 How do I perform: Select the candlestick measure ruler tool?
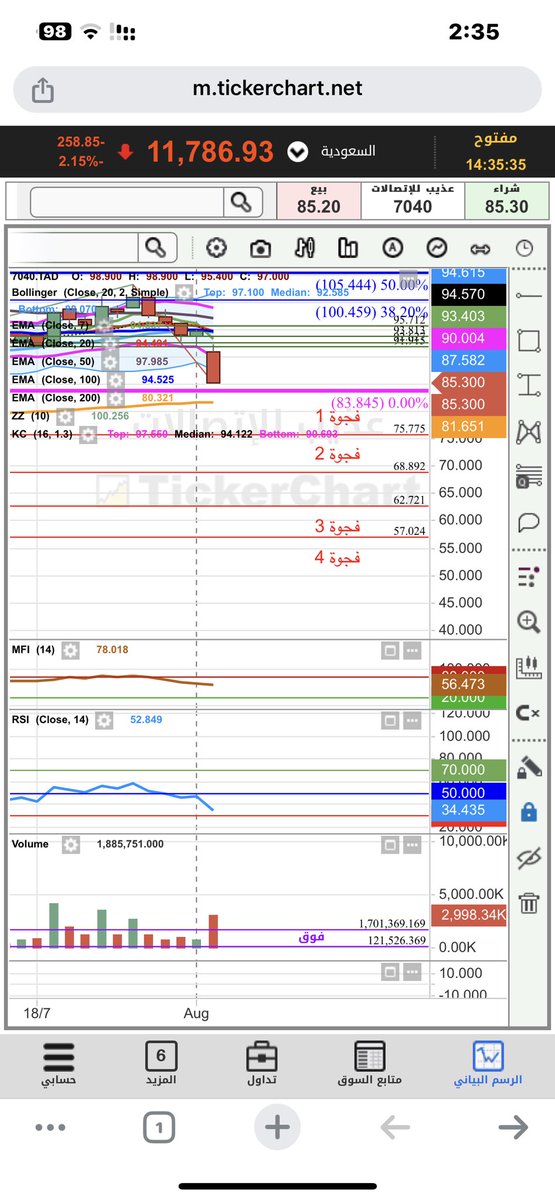529,668
